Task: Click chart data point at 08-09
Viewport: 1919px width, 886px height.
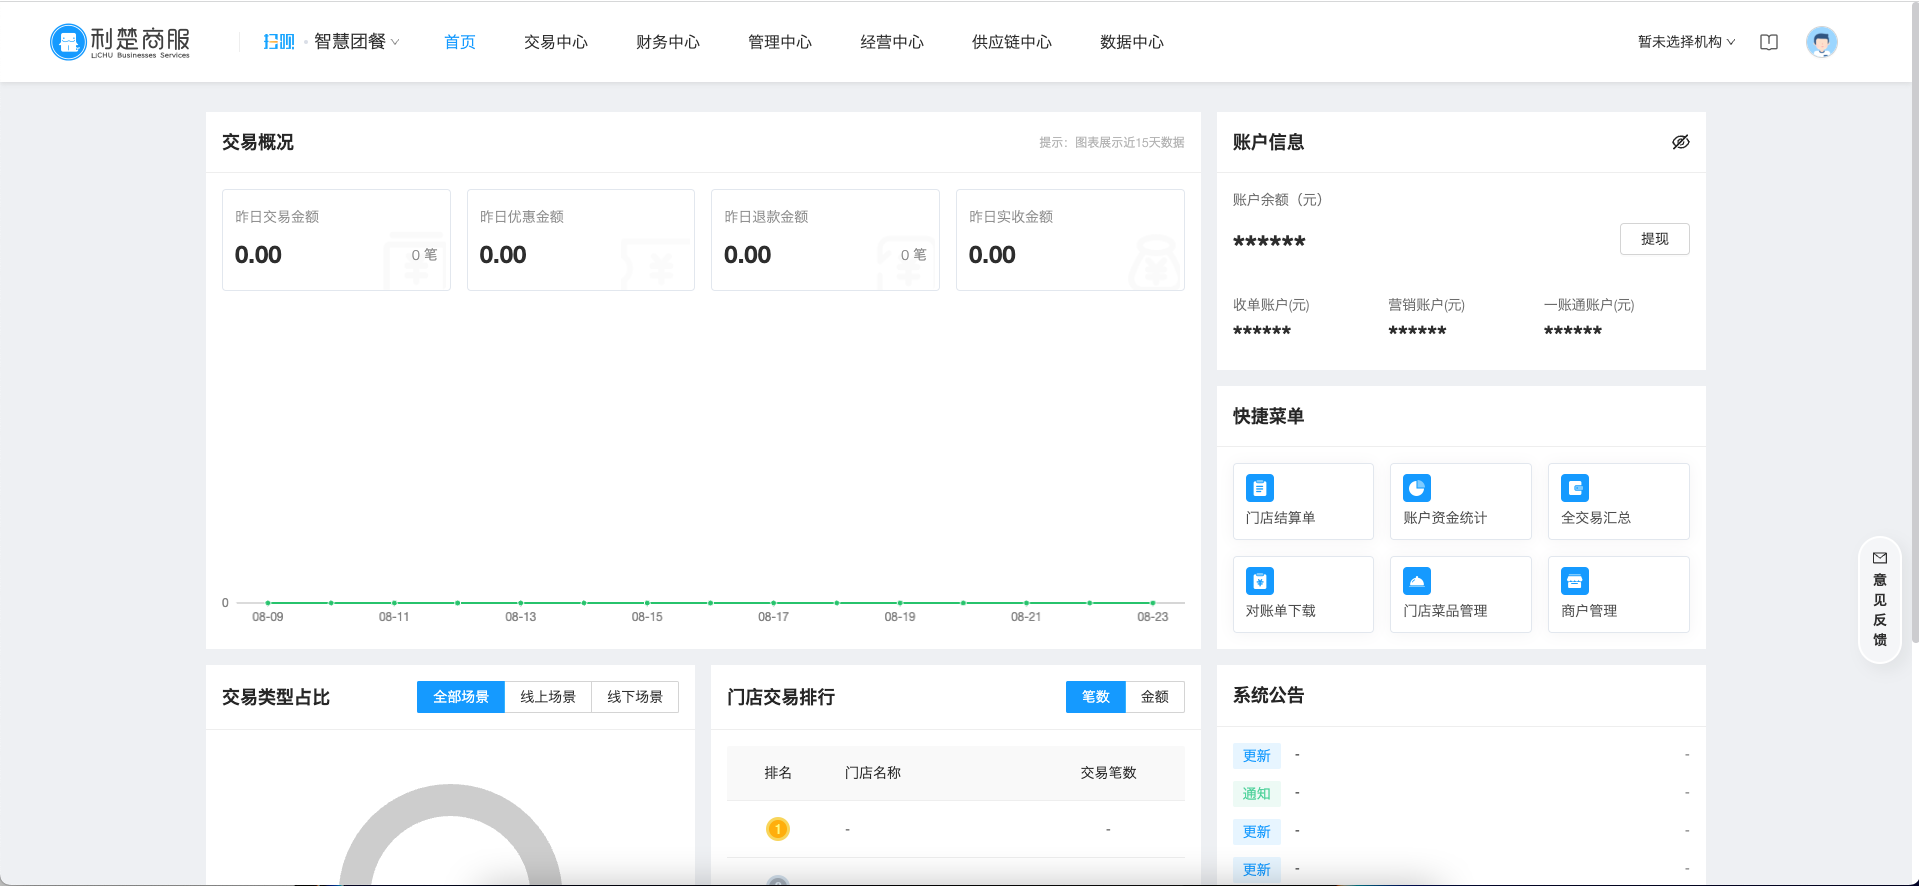Action: 268,603
